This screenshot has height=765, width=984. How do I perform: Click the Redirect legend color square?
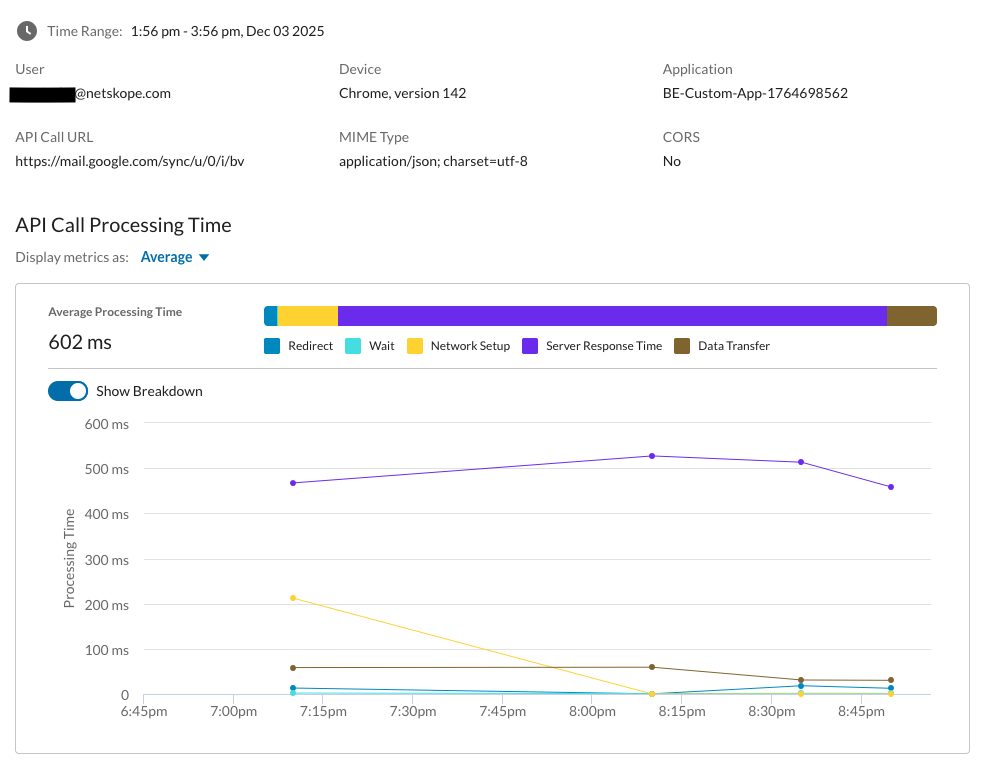pos(272,346)
